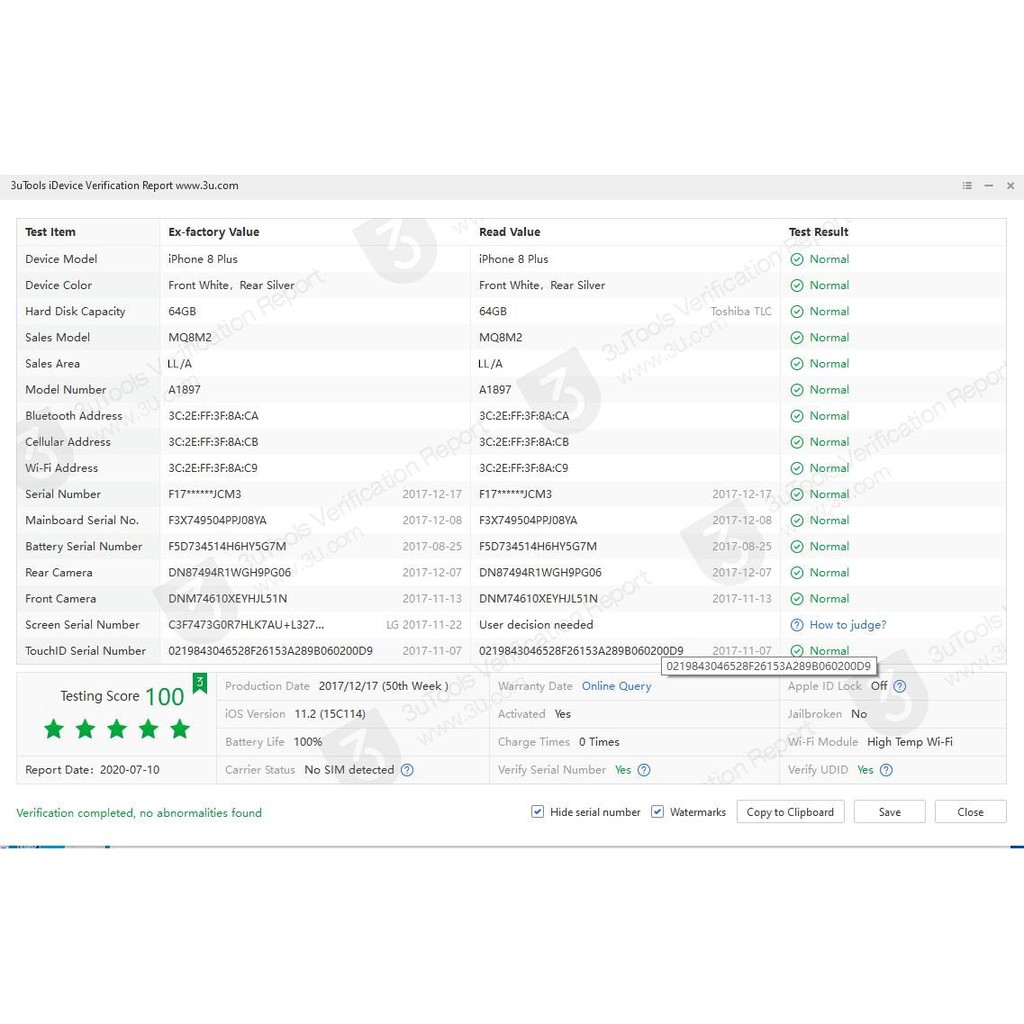Screen dimensions: 1024x1024
Task: Click the Serial Number Normal check icon
Action: (x=797, y=494)
